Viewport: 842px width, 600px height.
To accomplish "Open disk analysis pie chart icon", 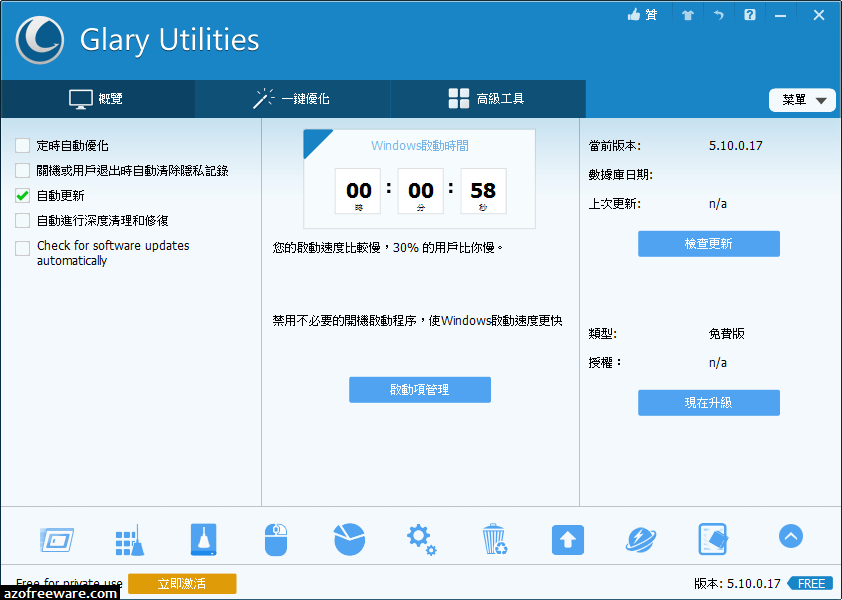I will pos(349,539).
